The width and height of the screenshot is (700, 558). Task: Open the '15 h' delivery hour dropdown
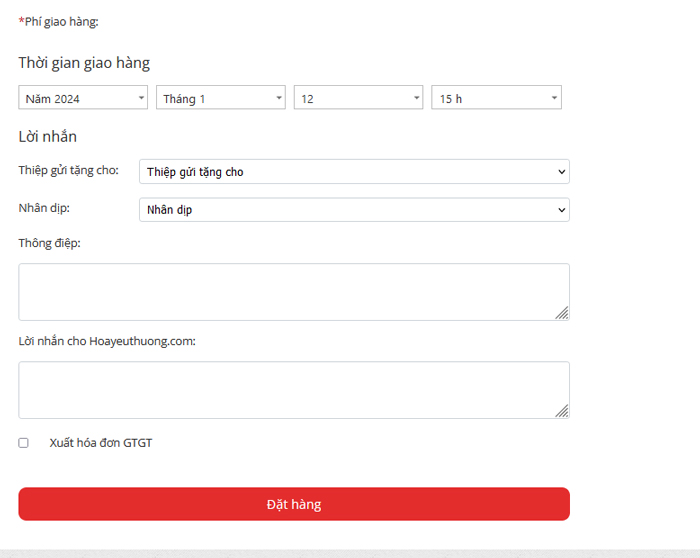click(496, 98)
